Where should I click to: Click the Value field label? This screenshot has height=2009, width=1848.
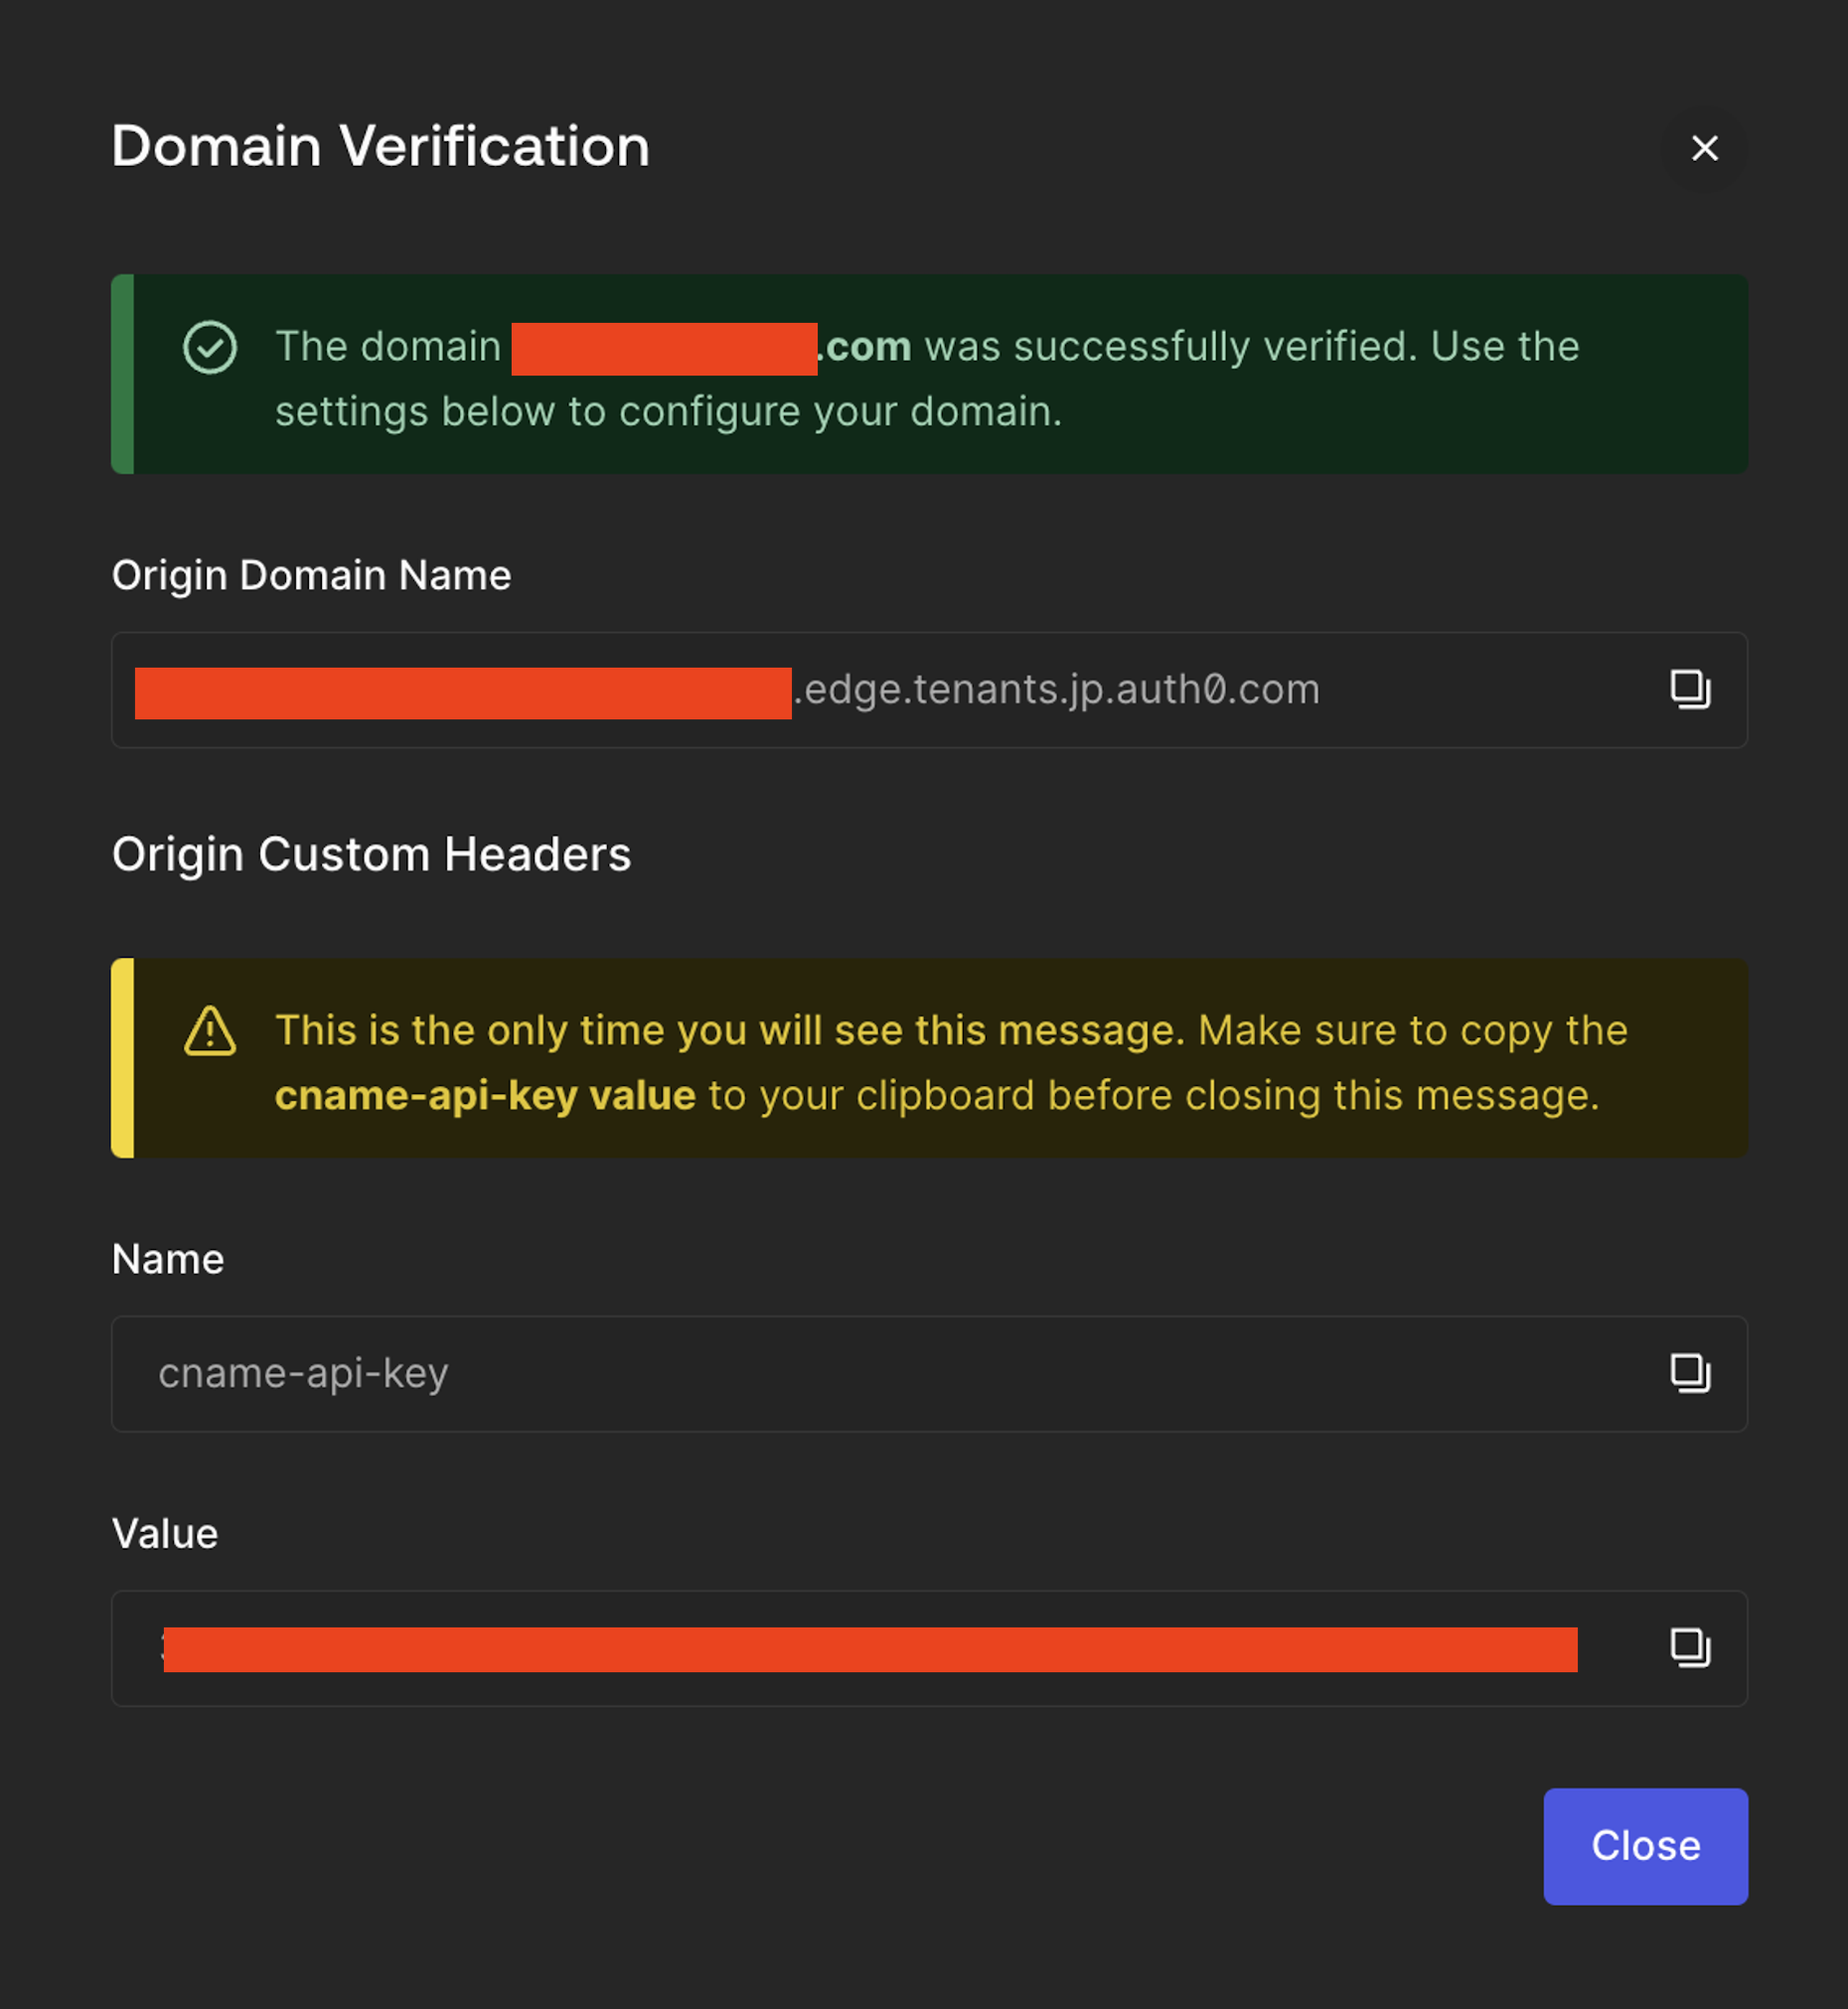pyautogui.click(x=165, y=1534)
